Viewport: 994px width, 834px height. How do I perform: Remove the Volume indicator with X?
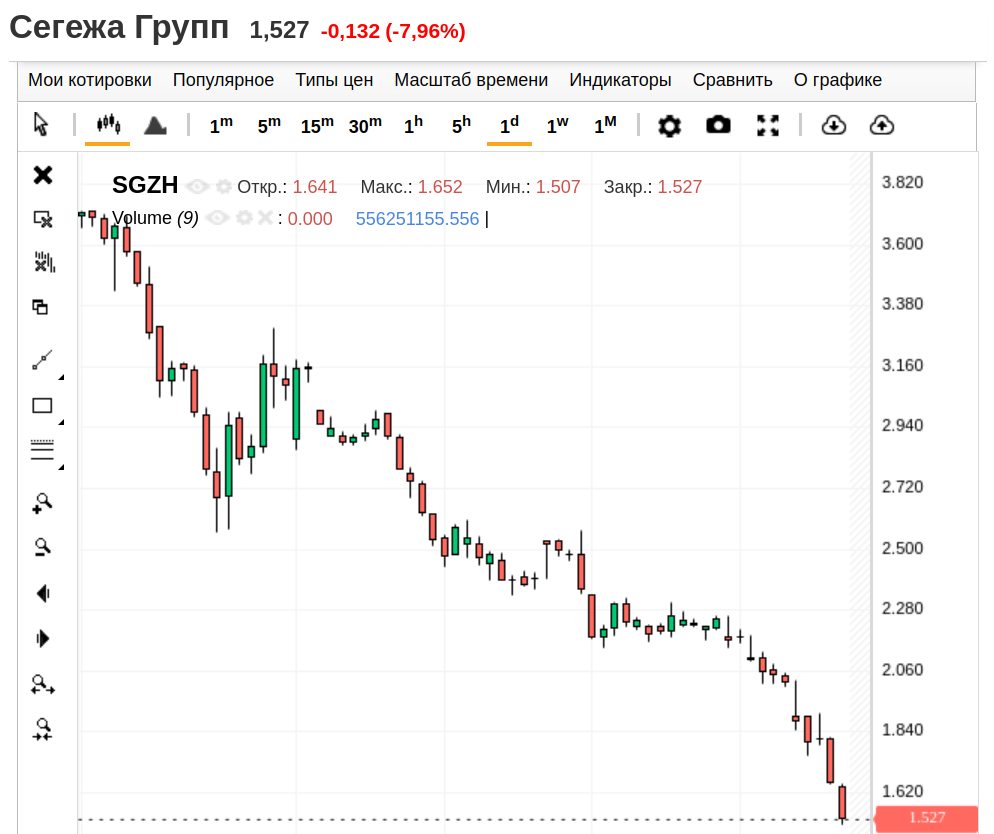pyautogui.click(x=265, y=218)
